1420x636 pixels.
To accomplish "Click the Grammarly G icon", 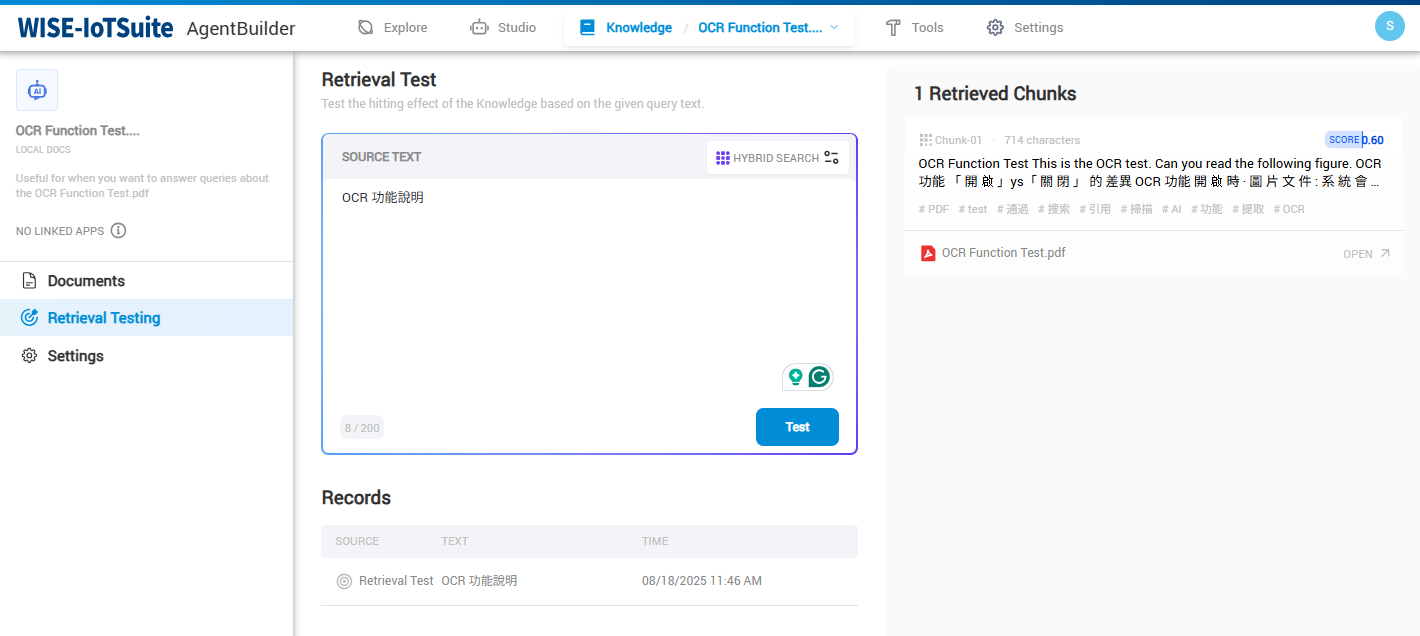I will 820,377.
